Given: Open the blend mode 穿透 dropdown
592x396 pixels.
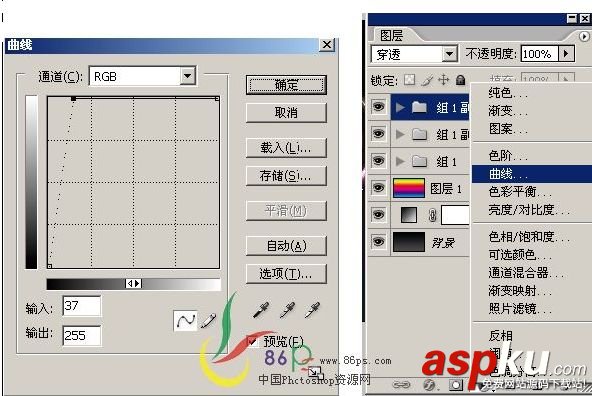Looking at the screenshot, I should pyautogui.click(x=449, y=54).
